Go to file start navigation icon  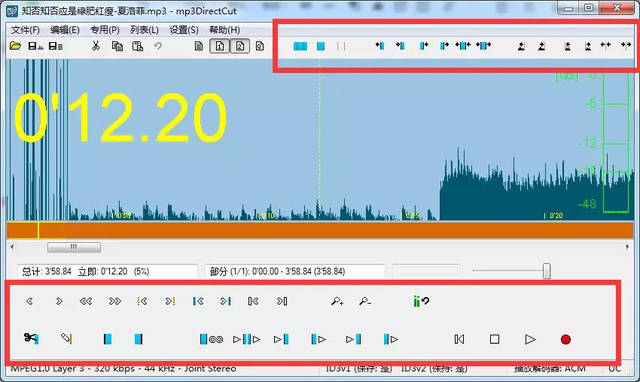point(253,301)
